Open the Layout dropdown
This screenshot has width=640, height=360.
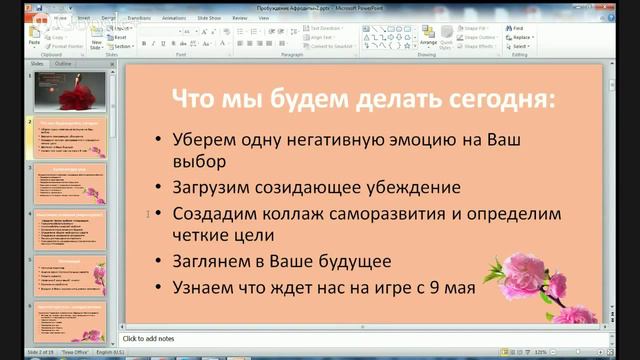pyautogui.click(x=120, y=29)
